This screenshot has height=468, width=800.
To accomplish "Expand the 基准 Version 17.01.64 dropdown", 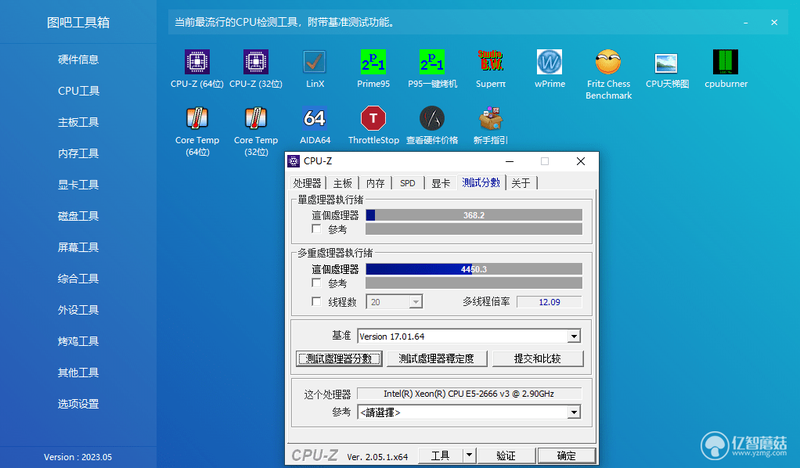I will point(574,336).
